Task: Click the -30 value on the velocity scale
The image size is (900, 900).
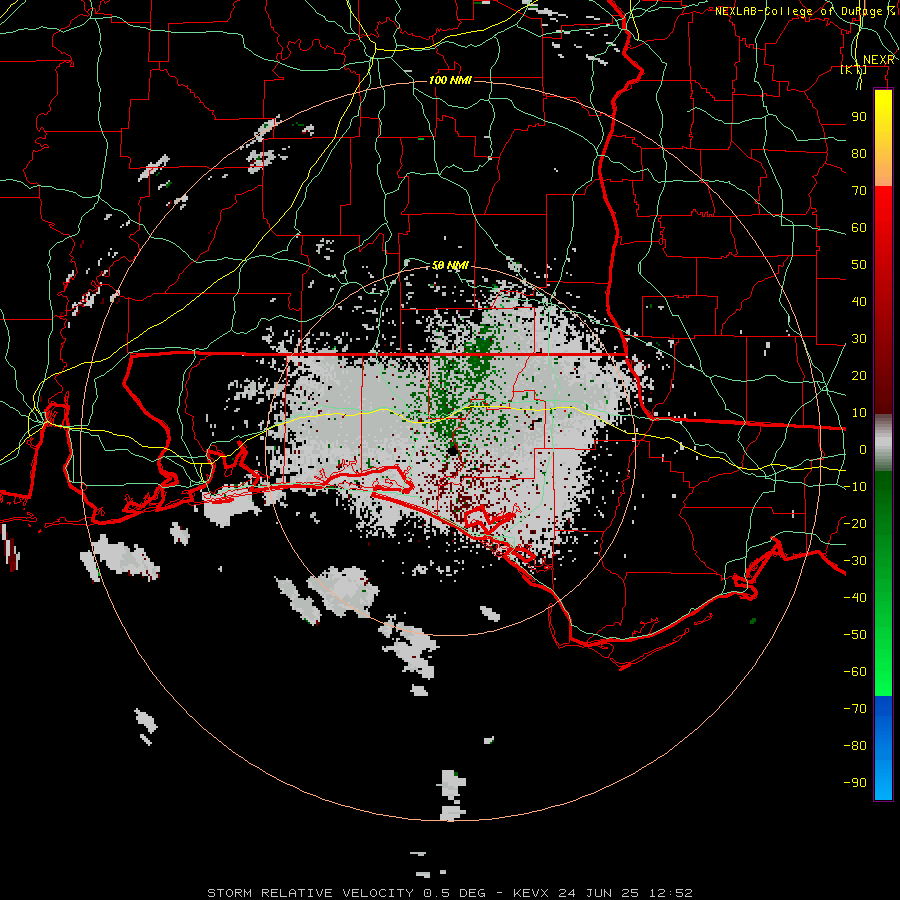Action: [x=855, y=561]
